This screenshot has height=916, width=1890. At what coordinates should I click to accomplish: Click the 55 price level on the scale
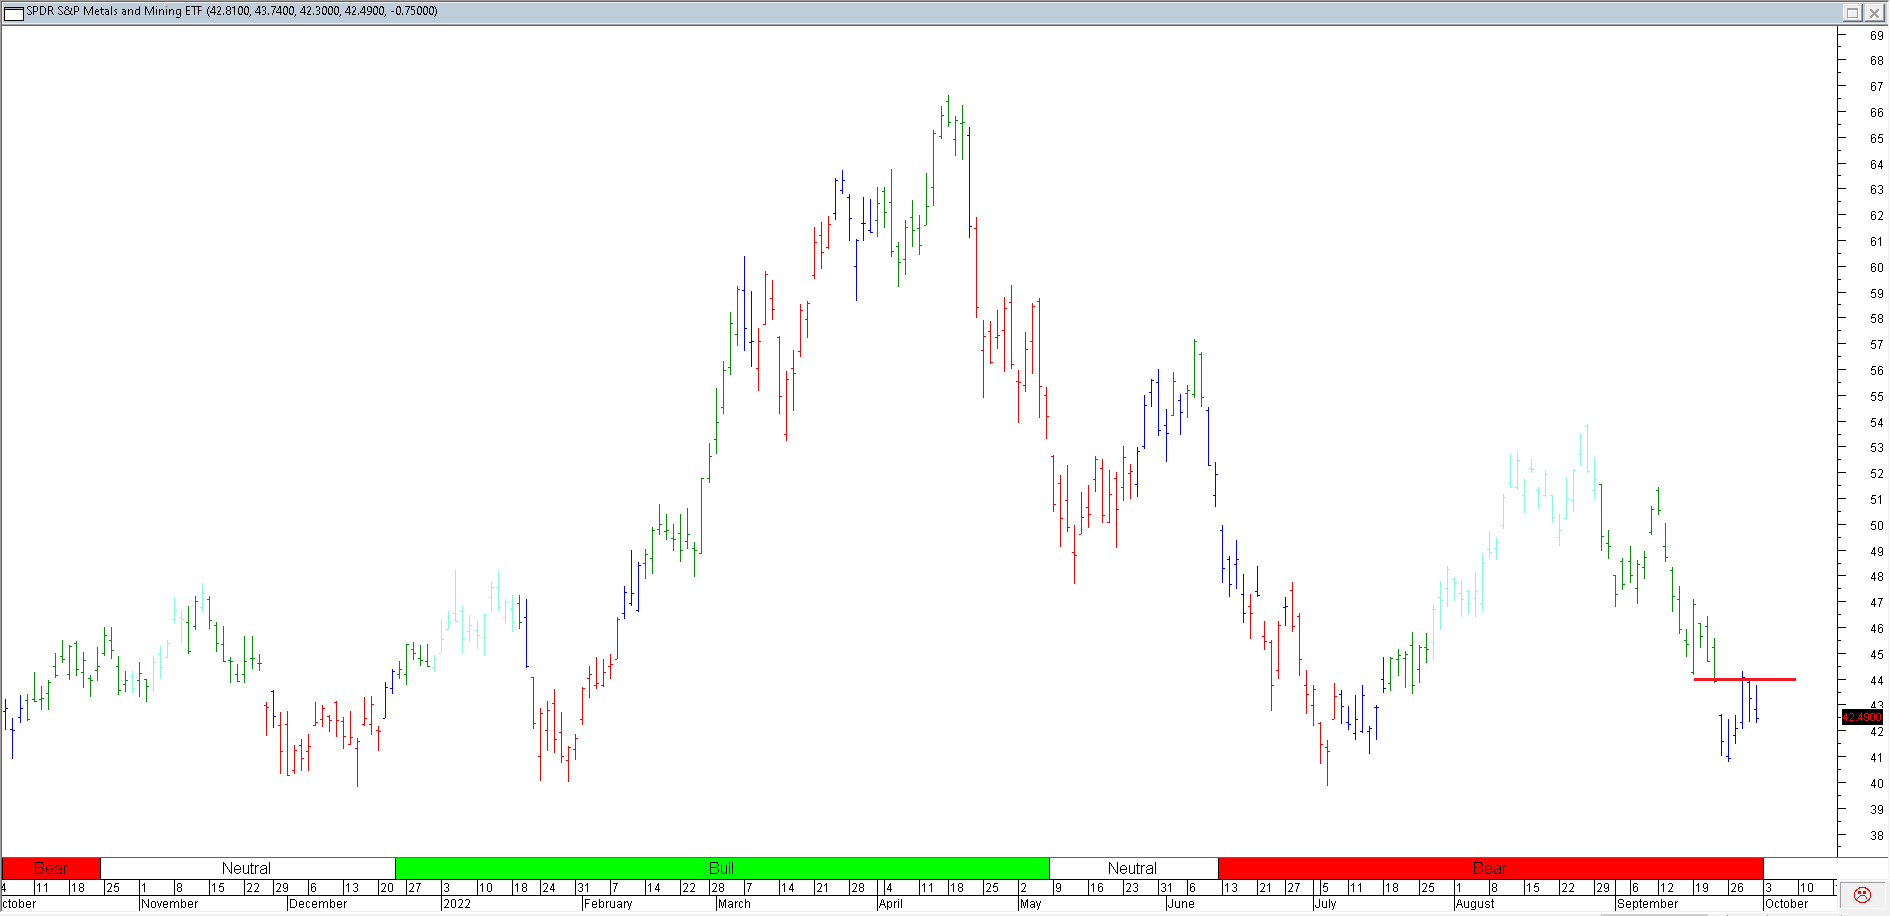coord(1876,397)
